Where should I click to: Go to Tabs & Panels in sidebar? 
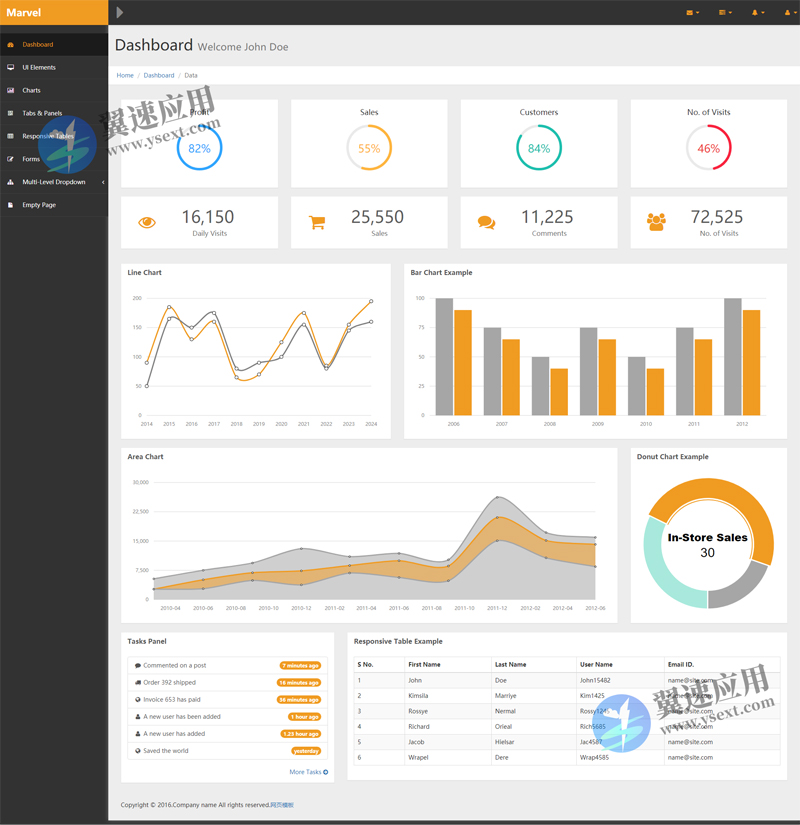(x=42, y=113)
